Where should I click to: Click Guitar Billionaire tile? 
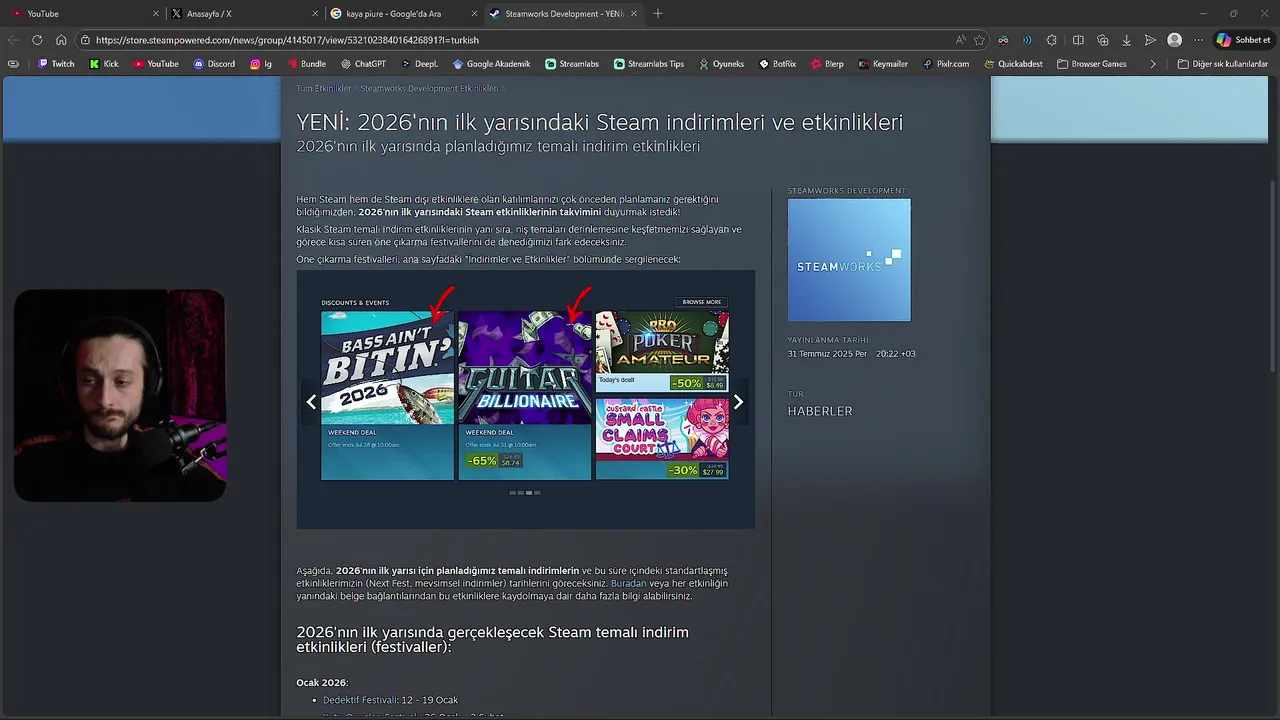point(525,396)
